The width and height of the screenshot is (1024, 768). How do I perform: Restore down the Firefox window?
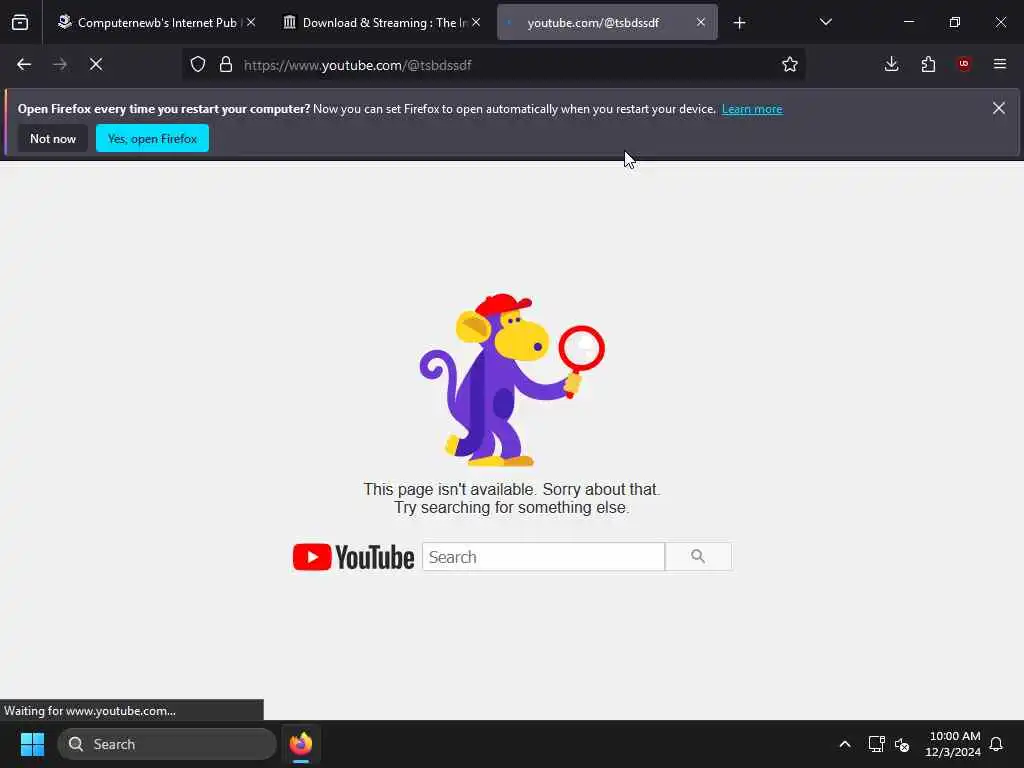[x=954, y=22]
